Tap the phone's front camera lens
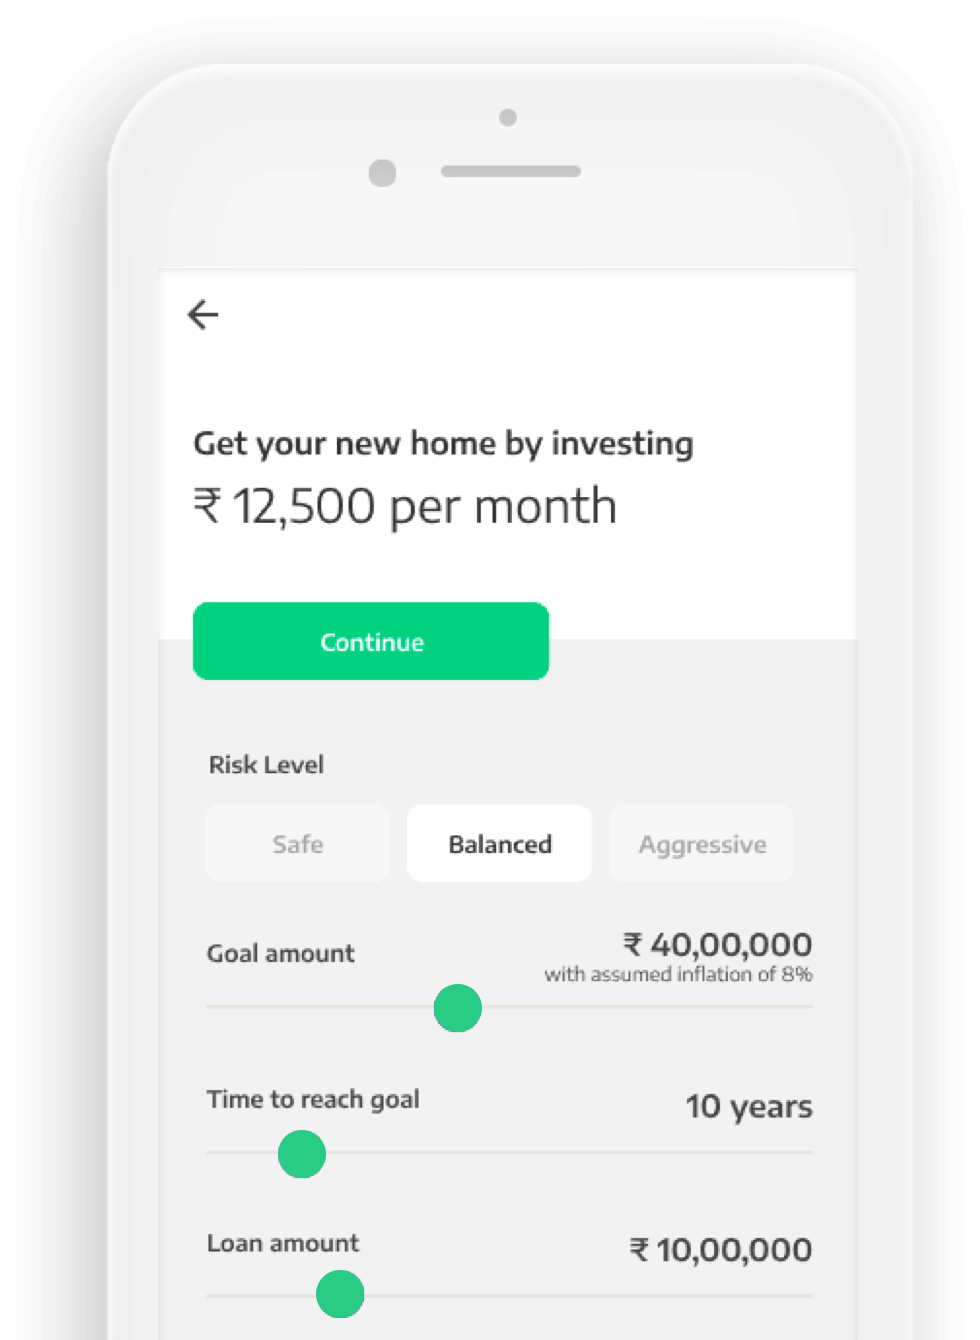This screenshot has width=980, height=1340. [382, 173]
